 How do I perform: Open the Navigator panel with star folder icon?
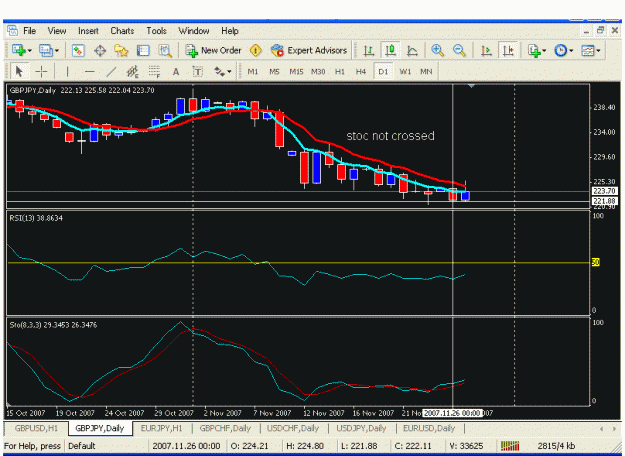121,51
